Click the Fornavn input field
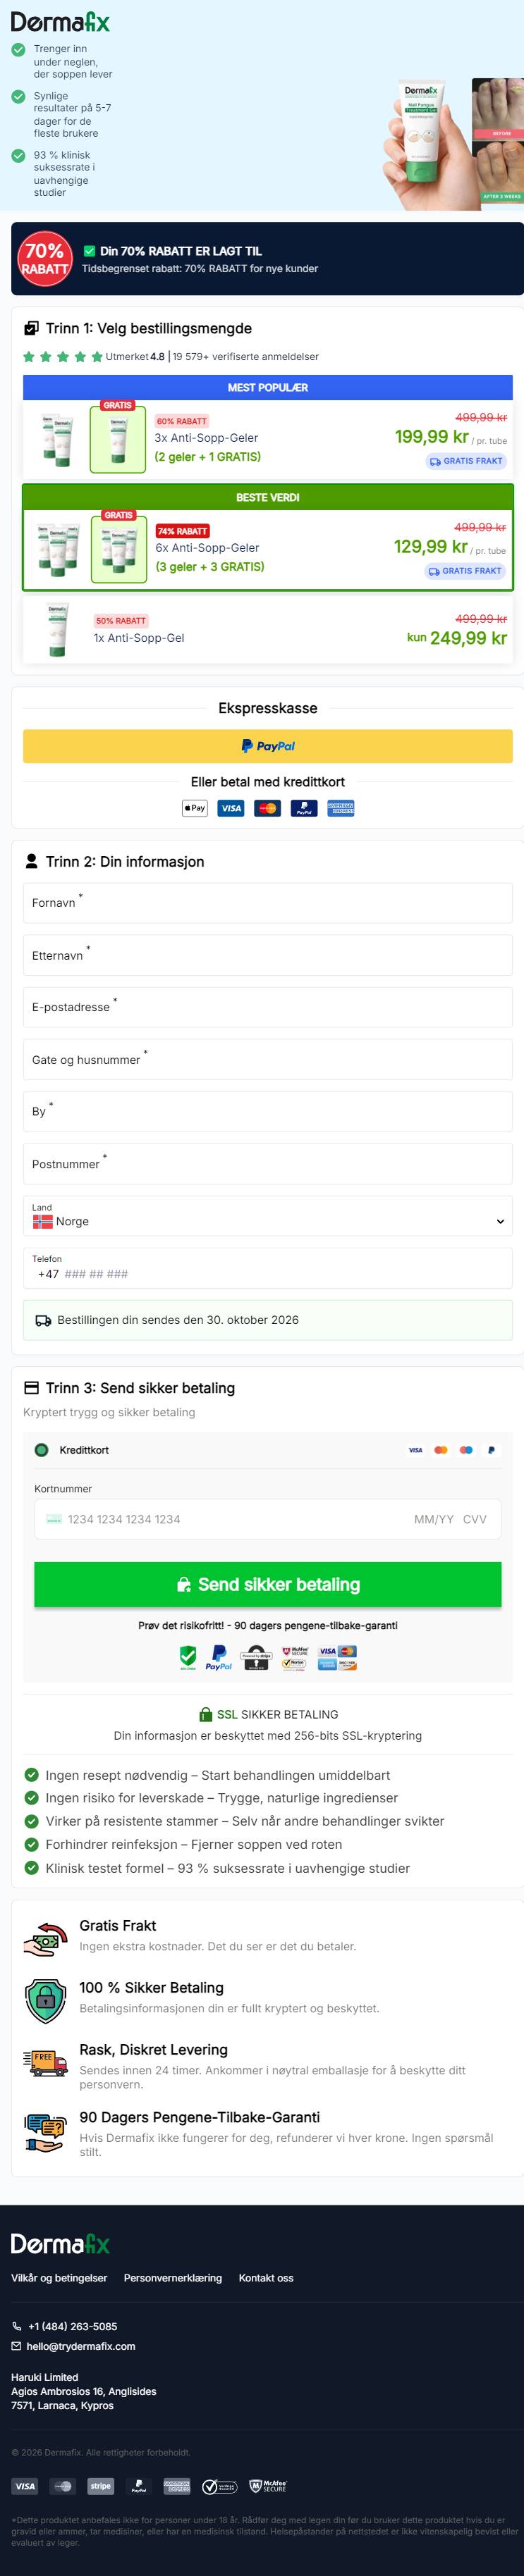The image size is (524, 2576). coord(268,903)
